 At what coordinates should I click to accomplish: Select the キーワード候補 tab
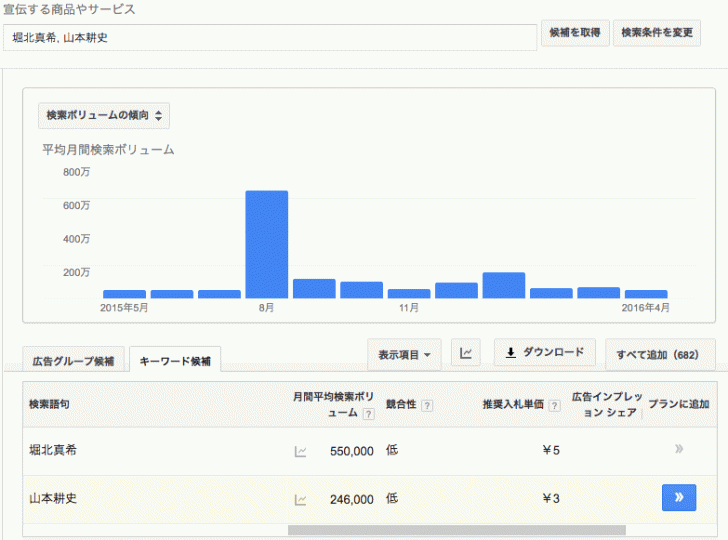point(175,360)
